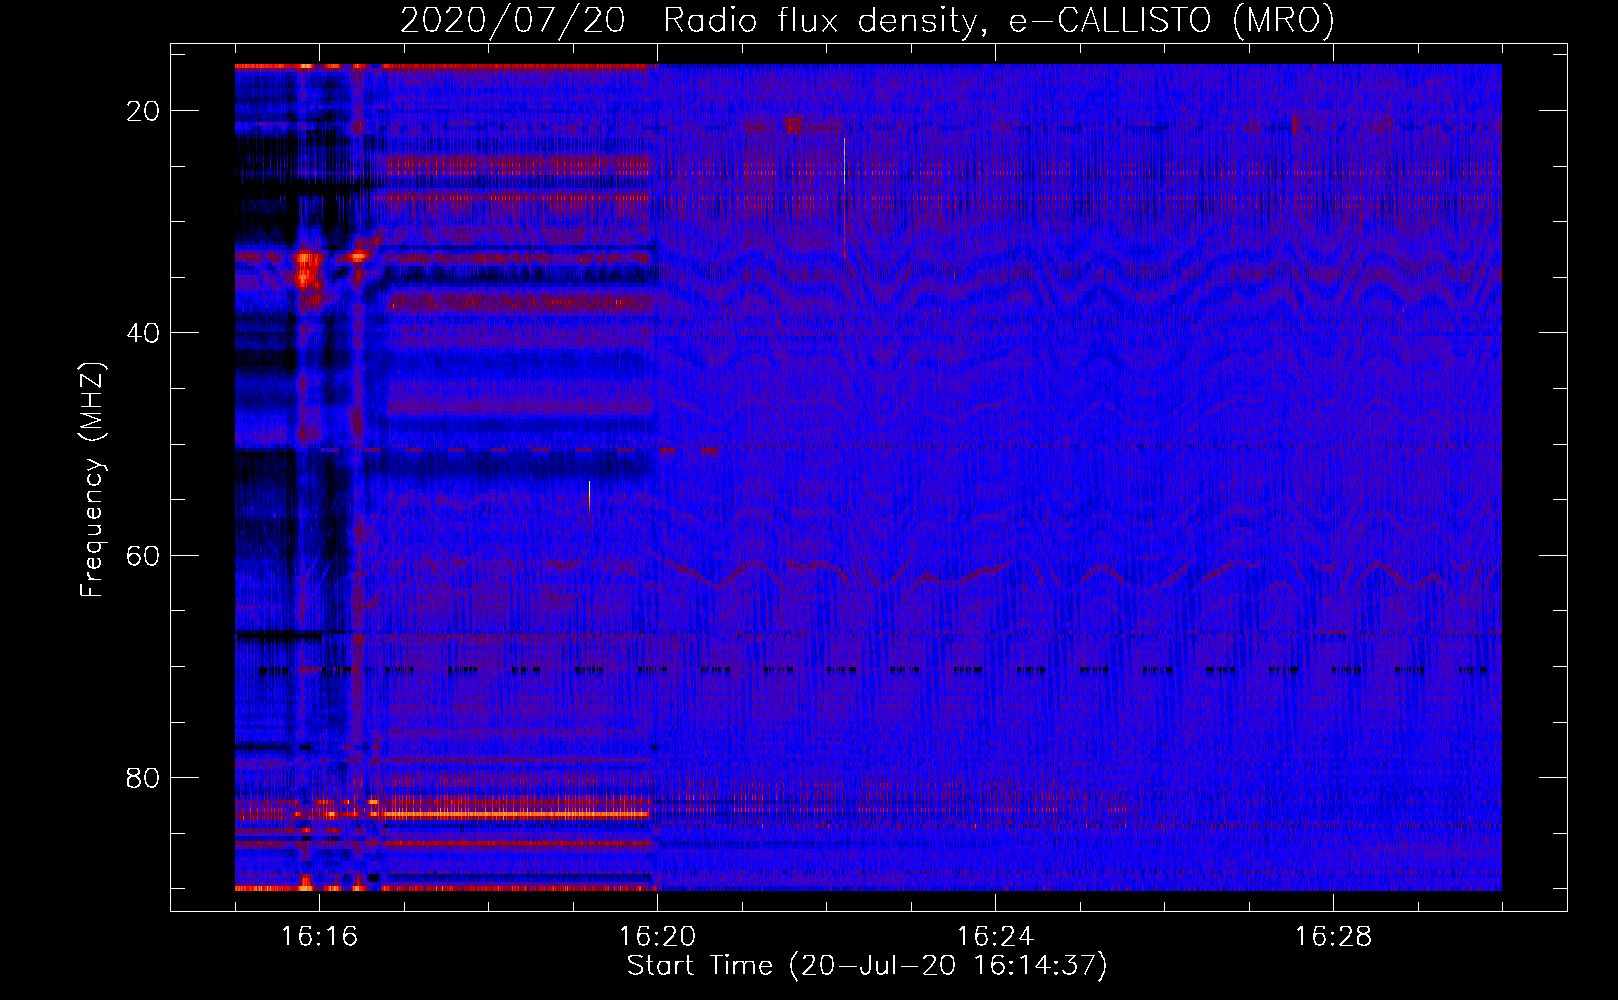Click the 80 MHz frequency tick label
Image resolution: width=1618 pixels, height=1000 pixels.
[x=143, y=777]
